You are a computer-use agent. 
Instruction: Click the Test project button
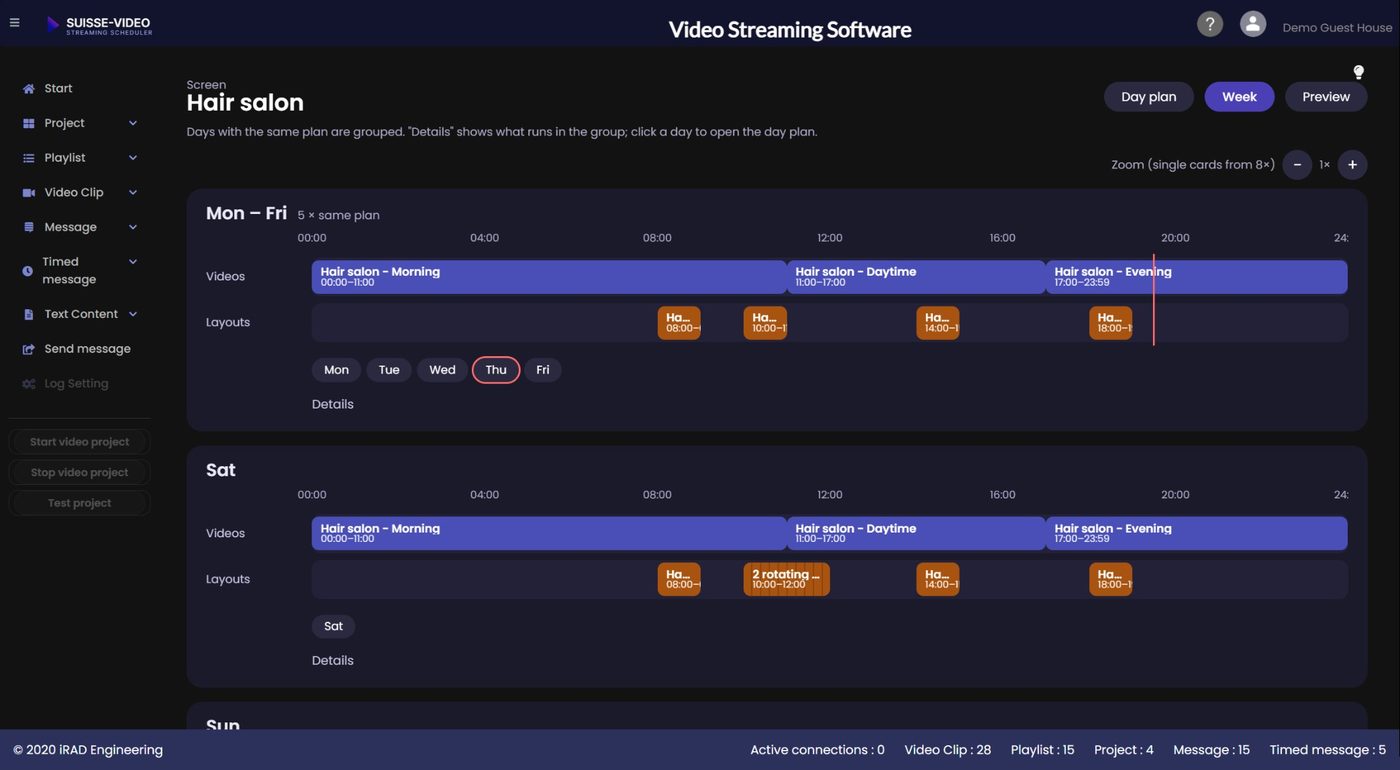79,503
